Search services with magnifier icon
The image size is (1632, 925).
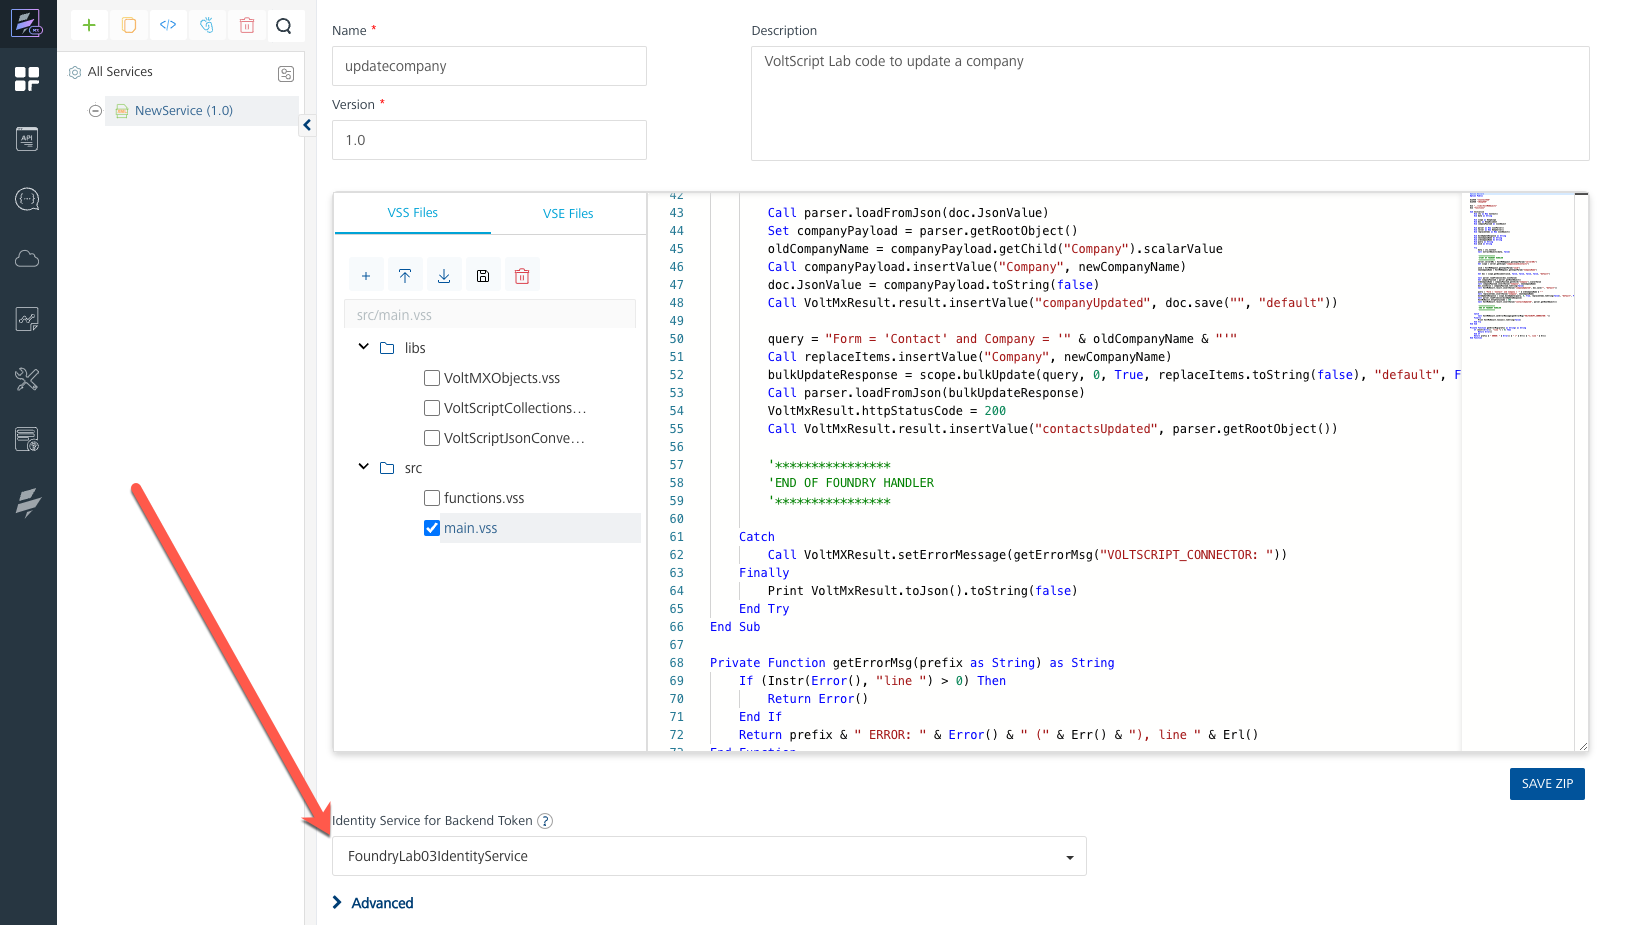[284, 26]
